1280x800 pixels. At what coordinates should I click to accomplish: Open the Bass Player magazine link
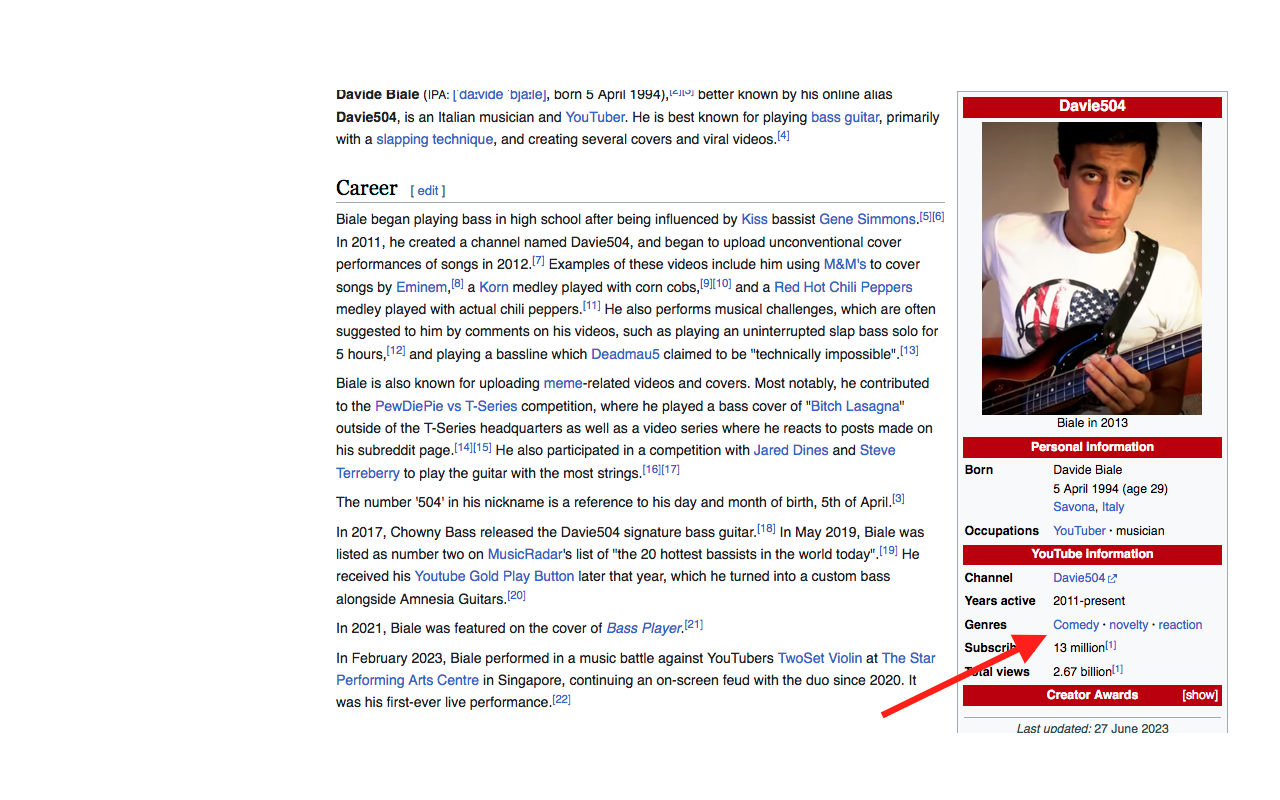pyautogui.click(x=644, y=628)
